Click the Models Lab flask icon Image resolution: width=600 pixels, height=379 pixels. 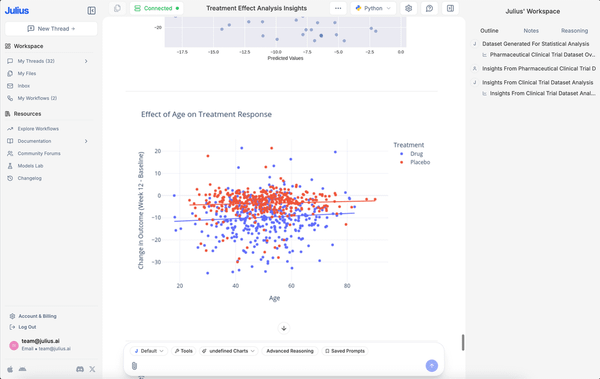(10, 166)
